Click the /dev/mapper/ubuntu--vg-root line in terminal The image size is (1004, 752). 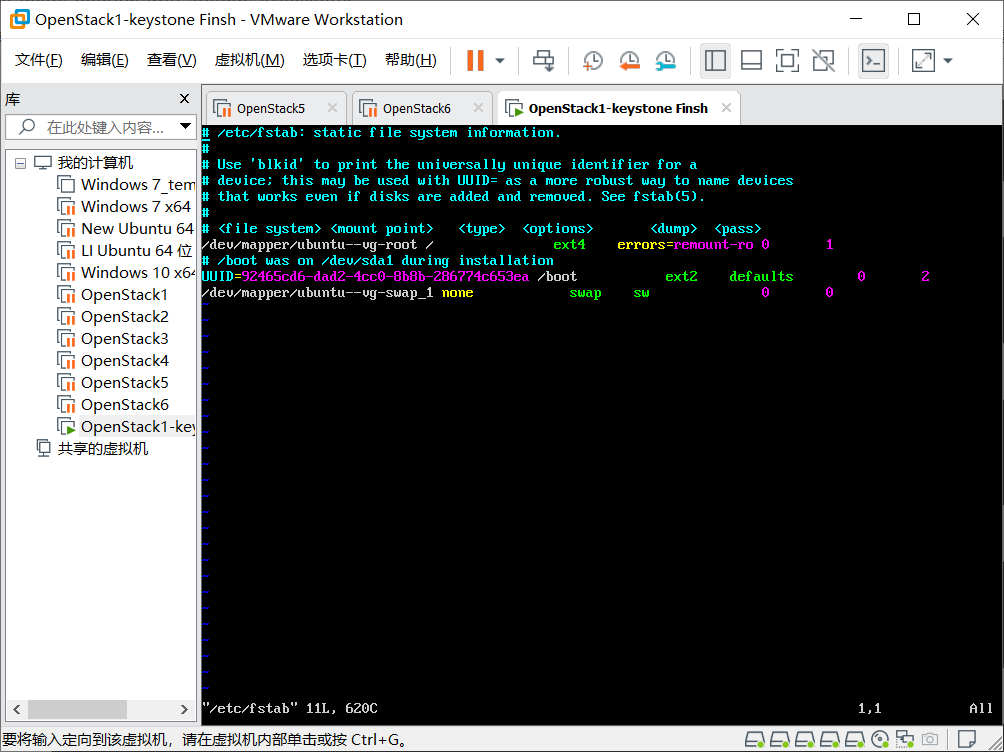tap(517, 245)
